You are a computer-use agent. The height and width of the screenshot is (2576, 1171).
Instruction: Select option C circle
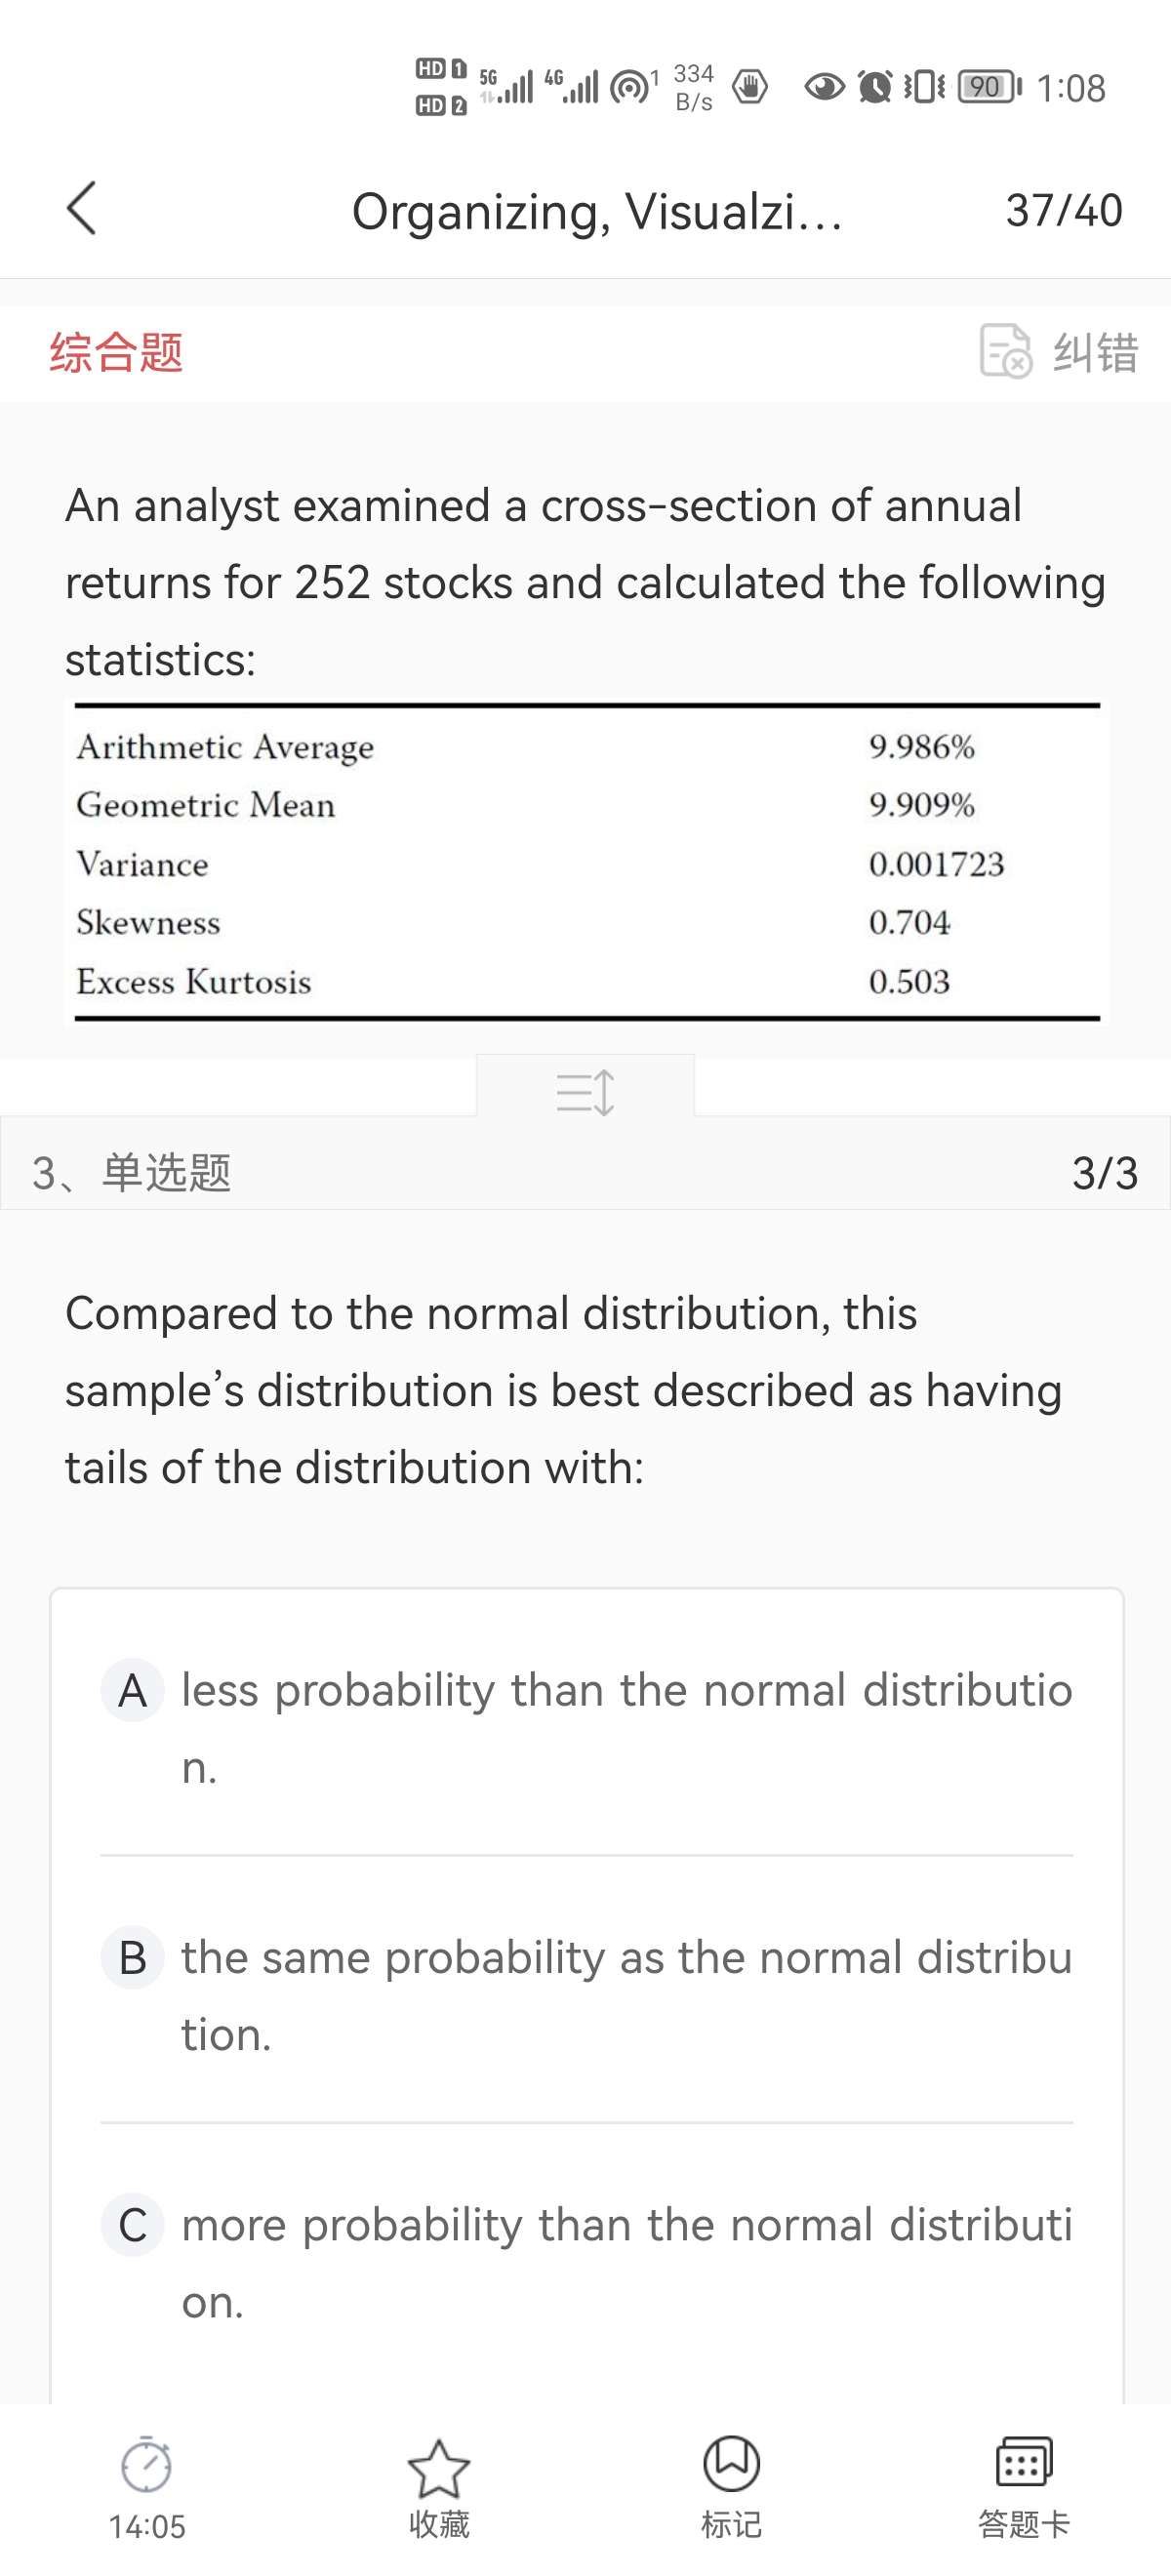click(133, 2225)
